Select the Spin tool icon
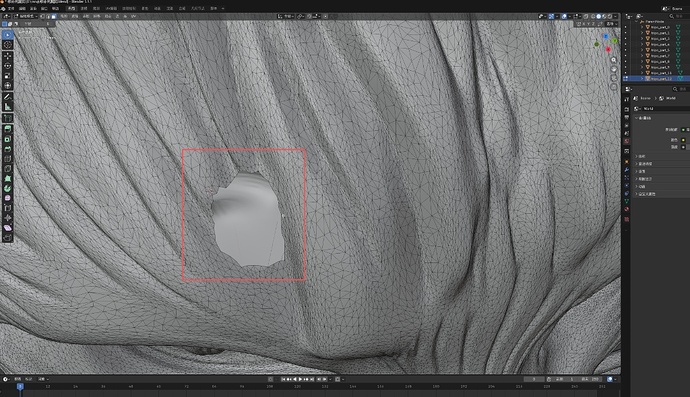This screenshot has width=690, height=397. pos(7,188)
